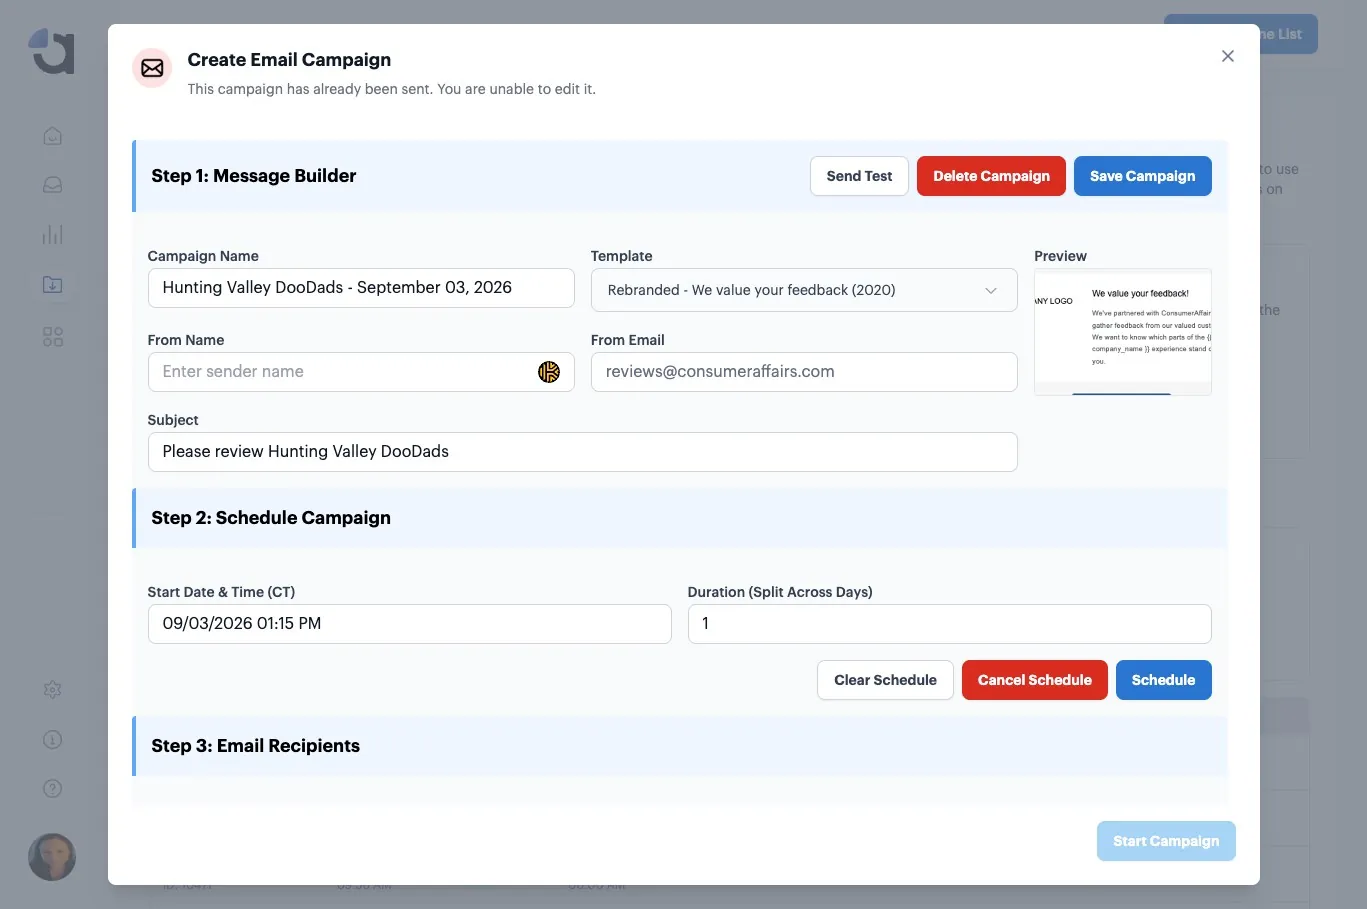Click the blue Schedule button
The height and width of the screenshot is (909, 1367).
[1163, 680]
